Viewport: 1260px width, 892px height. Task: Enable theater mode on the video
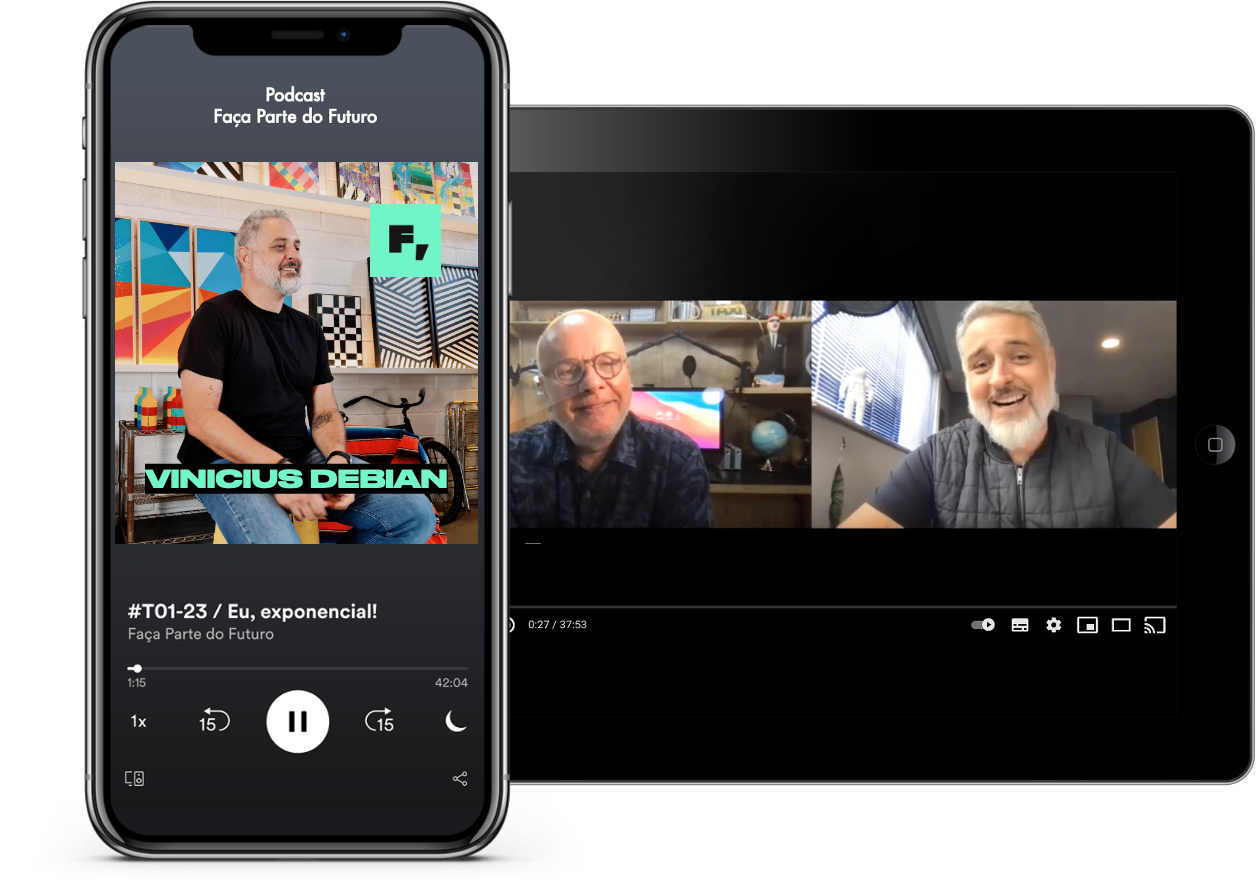(1121, 625)
